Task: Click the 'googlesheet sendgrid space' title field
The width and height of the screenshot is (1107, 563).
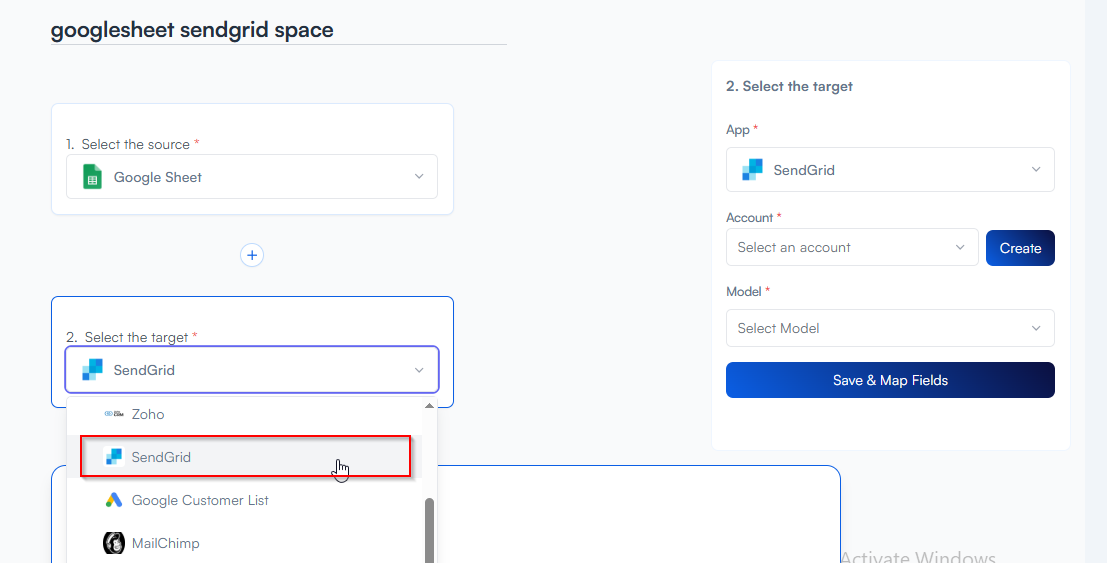Action: pyautogui.click(x=278, y=30)
